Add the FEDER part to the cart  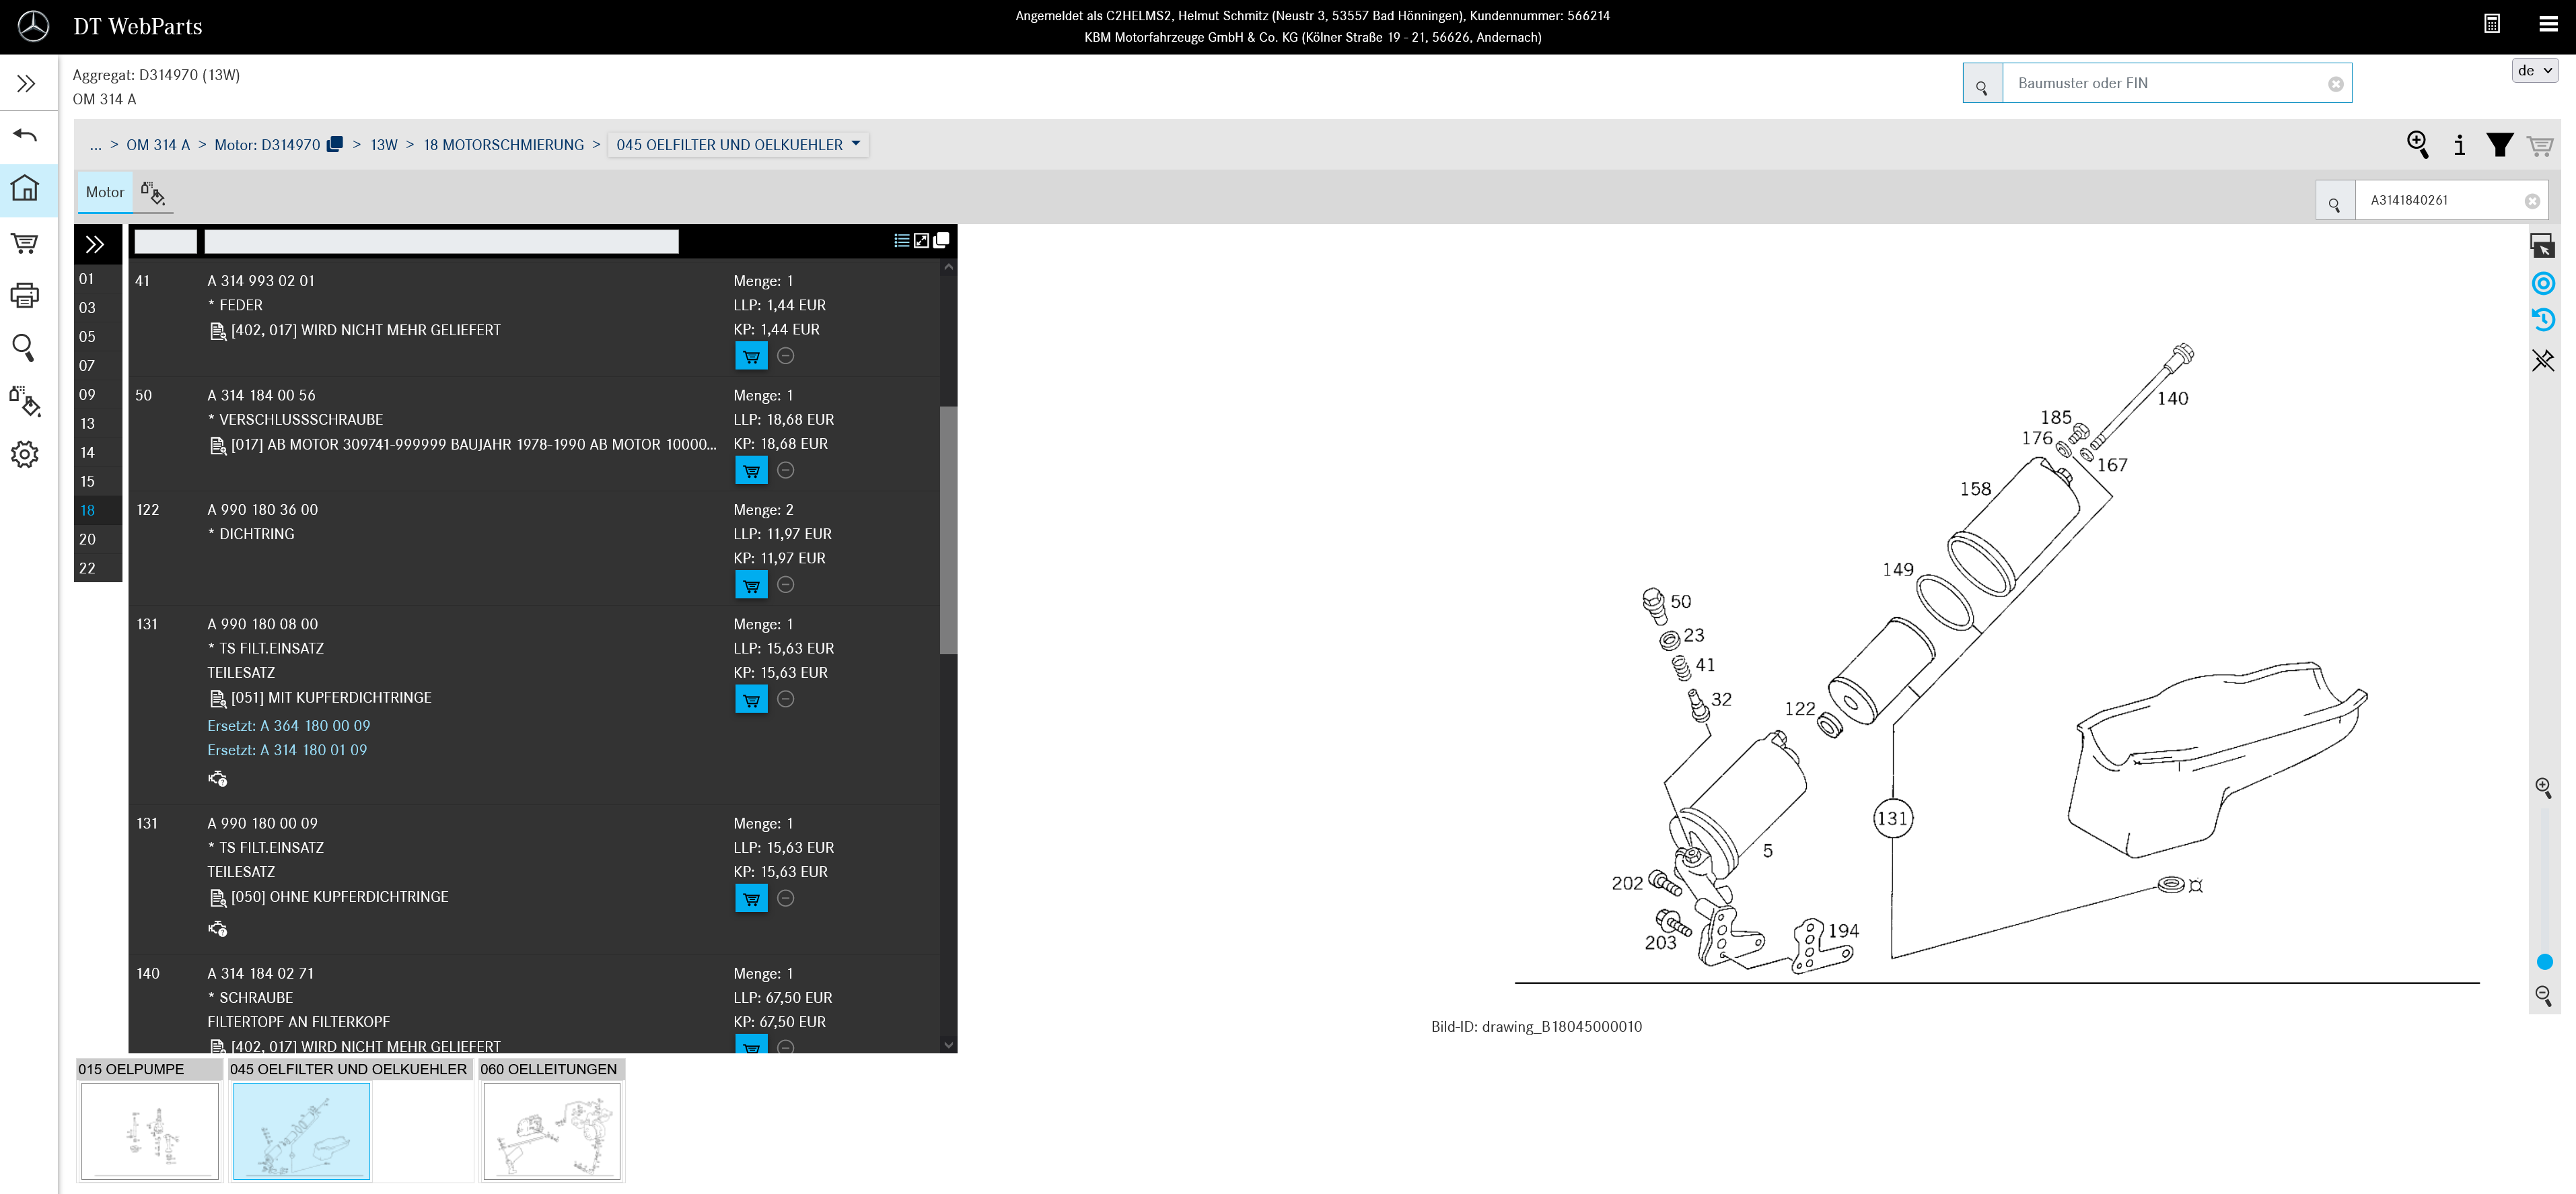coord(751,355)
